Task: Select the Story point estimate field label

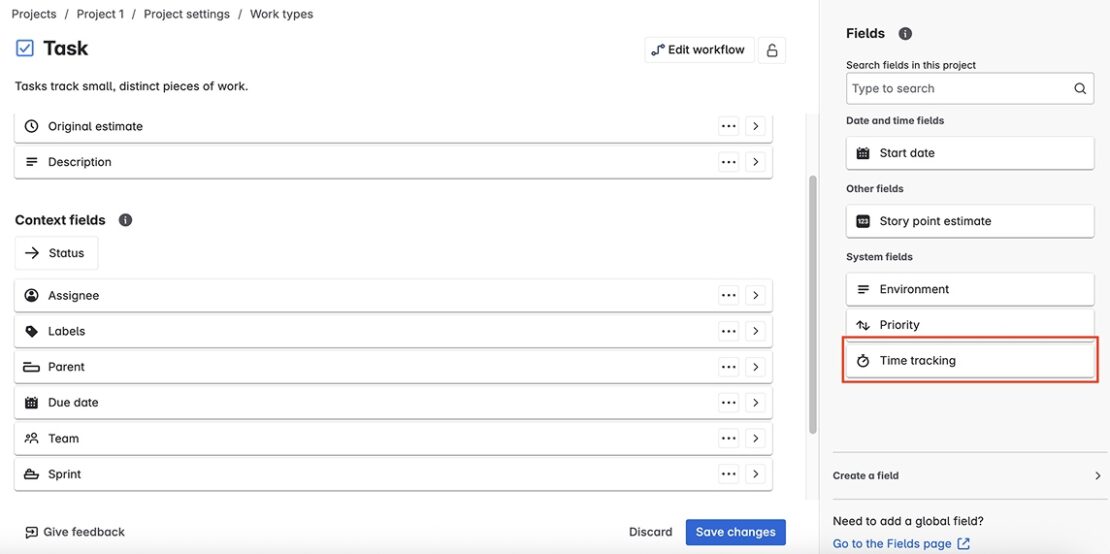Action: tap(935, 221)
